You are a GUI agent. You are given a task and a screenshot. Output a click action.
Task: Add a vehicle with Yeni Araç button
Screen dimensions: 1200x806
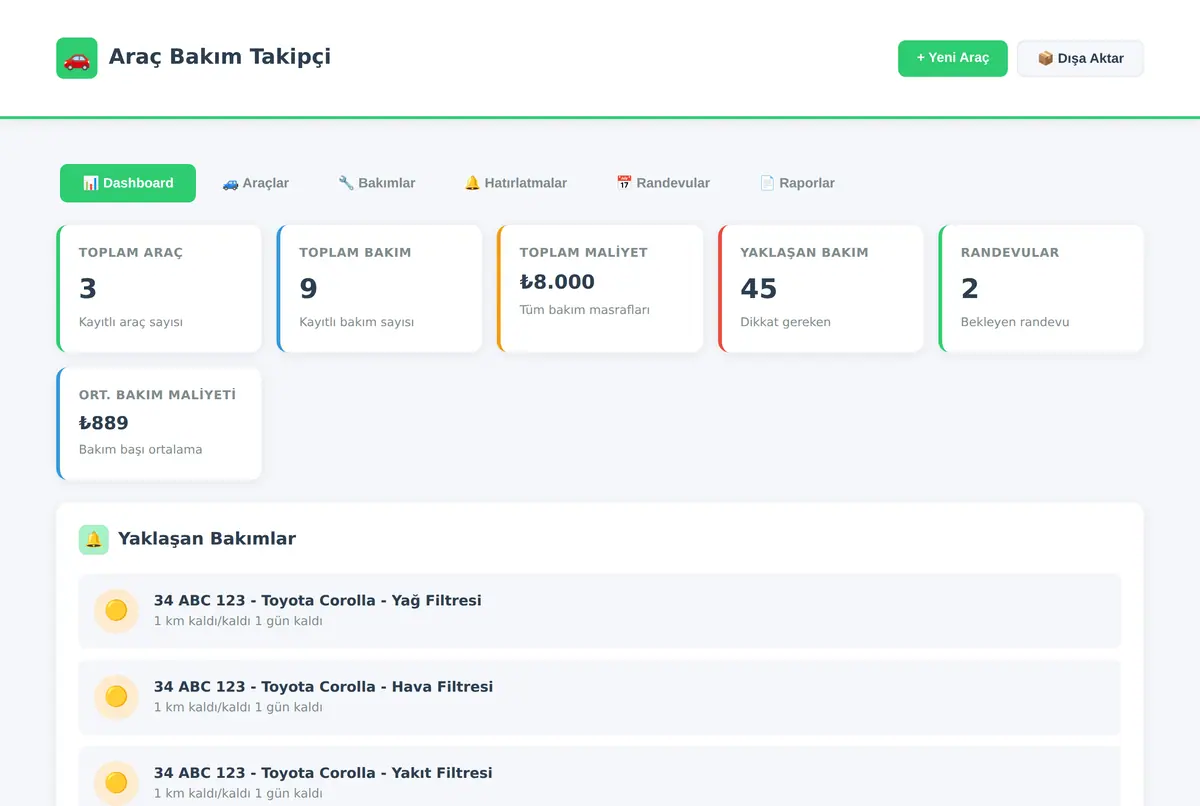click(x=953, y=58)
